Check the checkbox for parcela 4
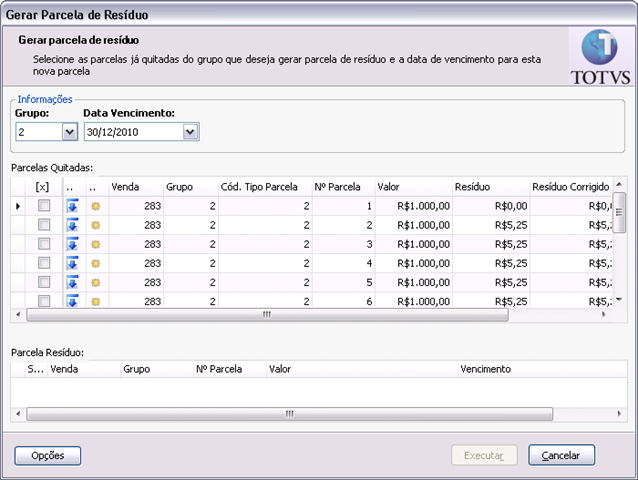638x480 pixels. (44, 263)
